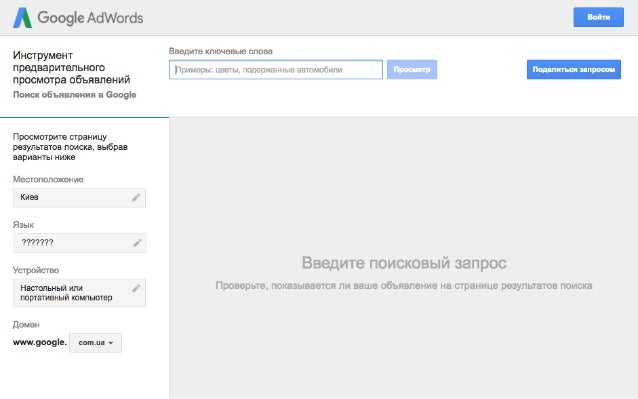
Task: Select the Киев location field
Action: [79, 198]
